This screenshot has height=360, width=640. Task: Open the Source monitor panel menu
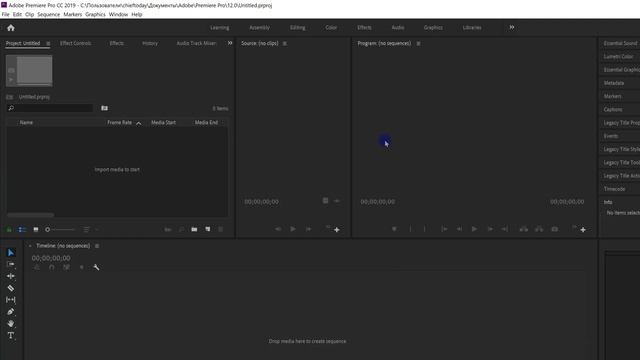(x=284, y=43)
